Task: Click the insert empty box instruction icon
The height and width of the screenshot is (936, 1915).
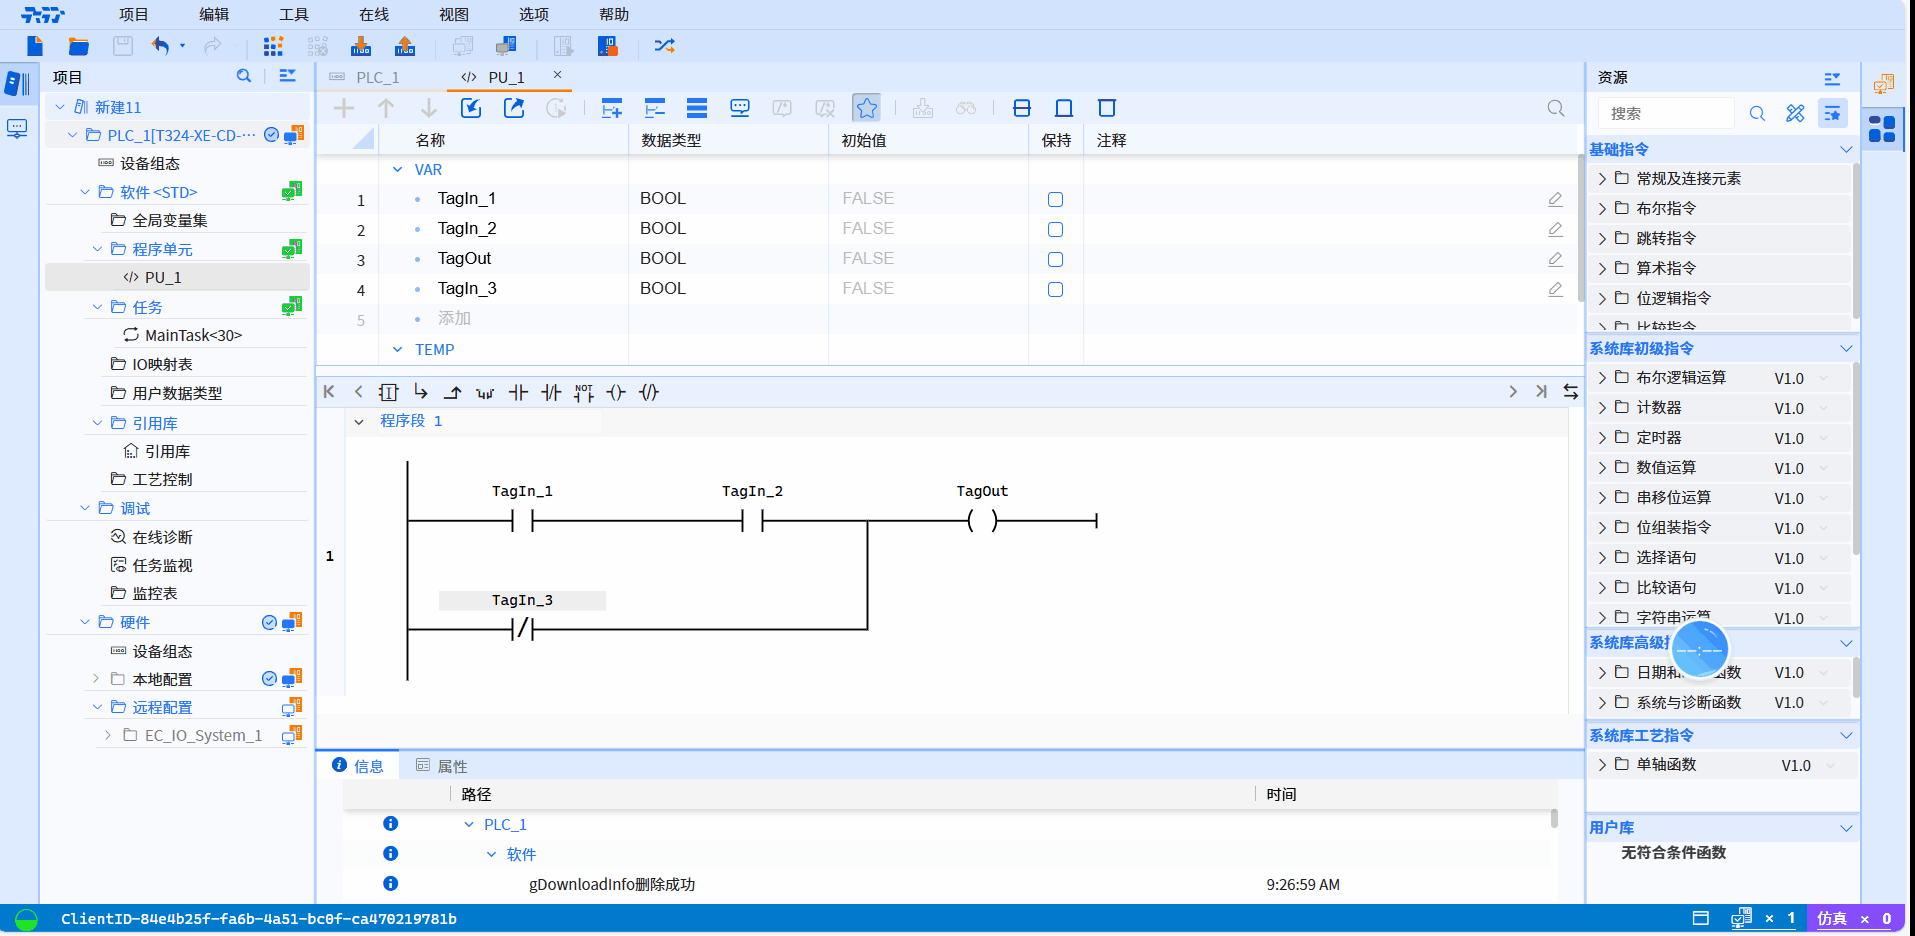Action: (x=388, y=393)
